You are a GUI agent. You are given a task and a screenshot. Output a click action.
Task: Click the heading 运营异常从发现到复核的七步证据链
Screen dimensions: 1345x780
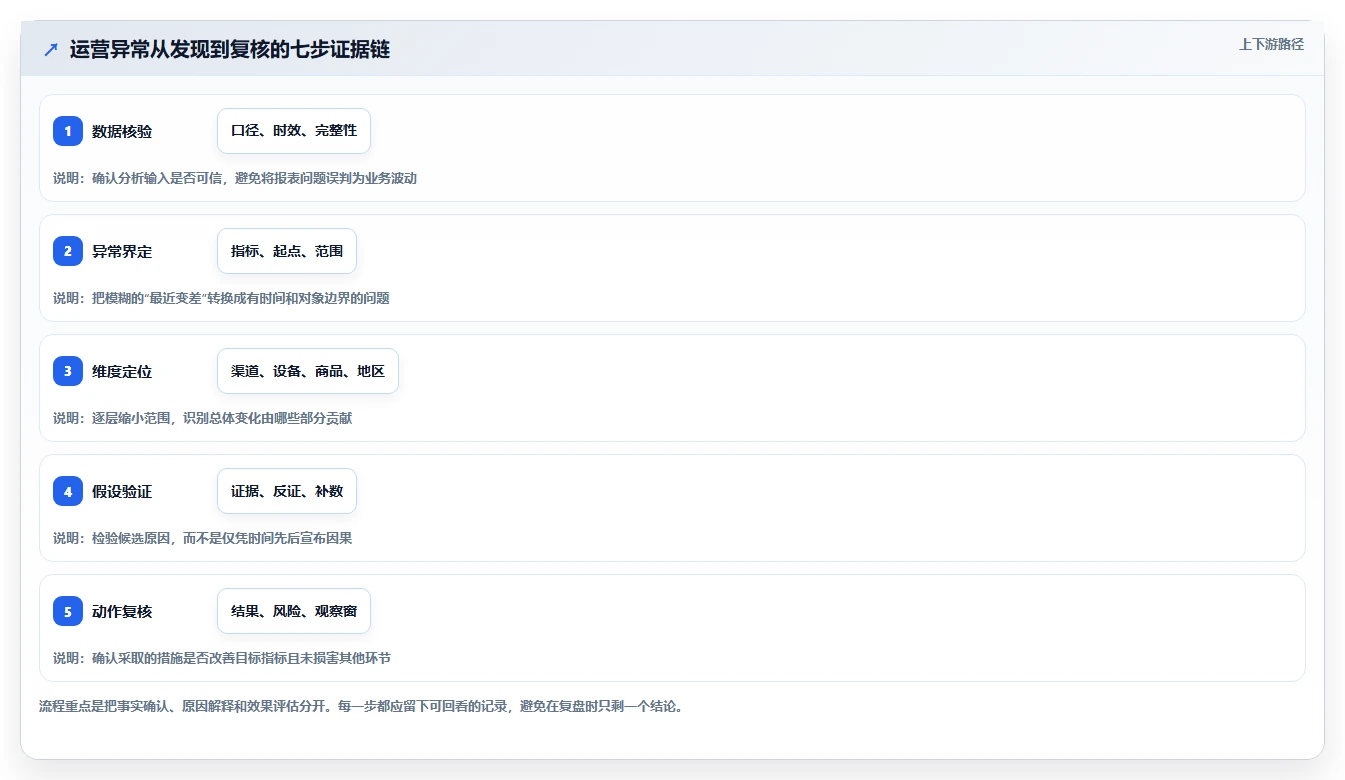tap(230, 50)
